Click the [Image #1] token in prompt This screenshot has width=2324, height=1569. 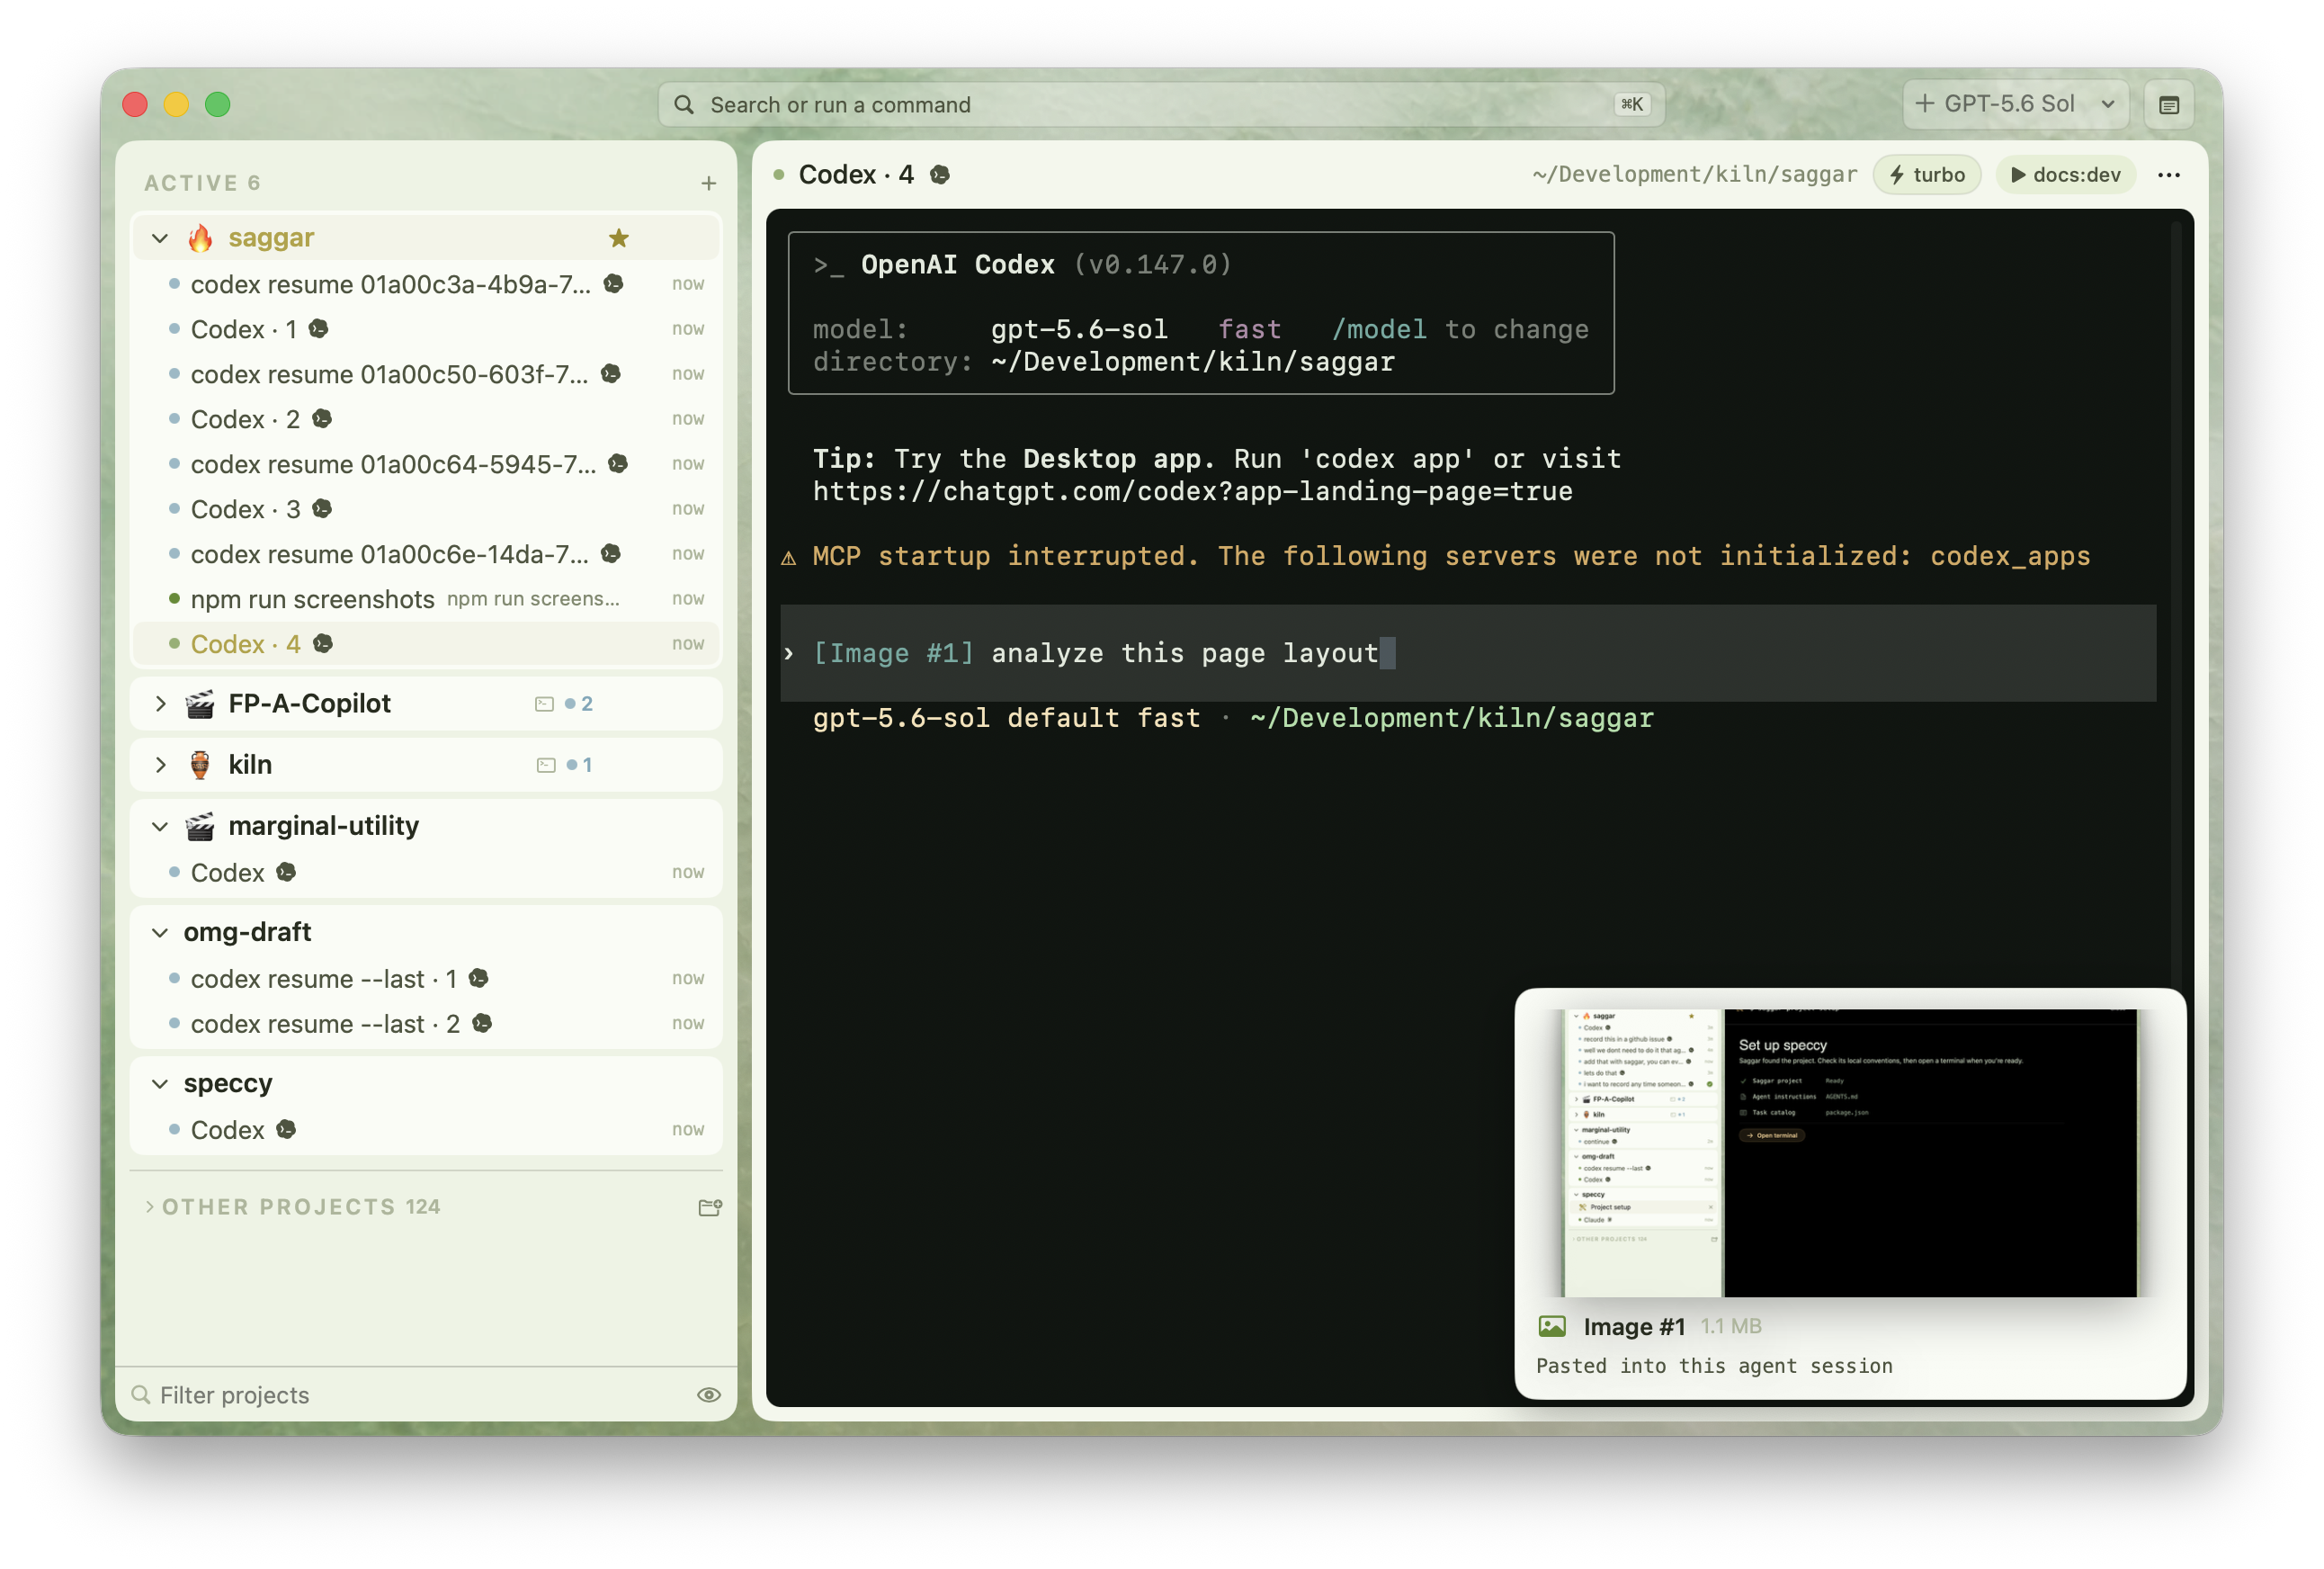pos(893,654)
